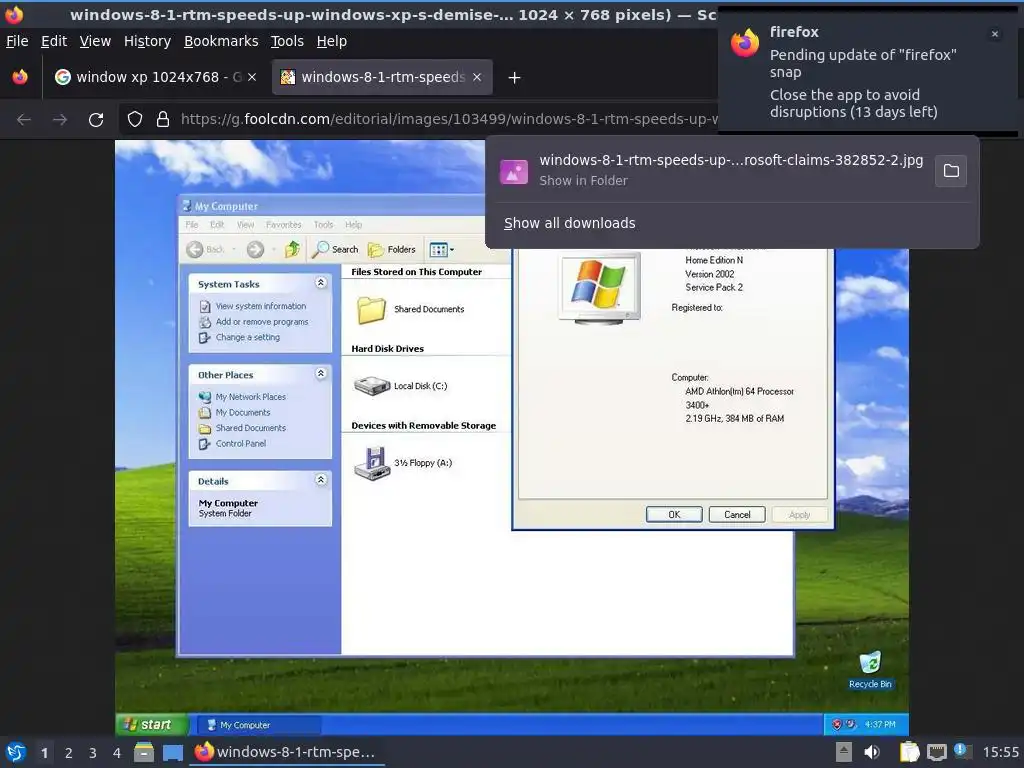1024x768 pixels.
Task: Open the clipboard manager tray icon
Action: 909,752
